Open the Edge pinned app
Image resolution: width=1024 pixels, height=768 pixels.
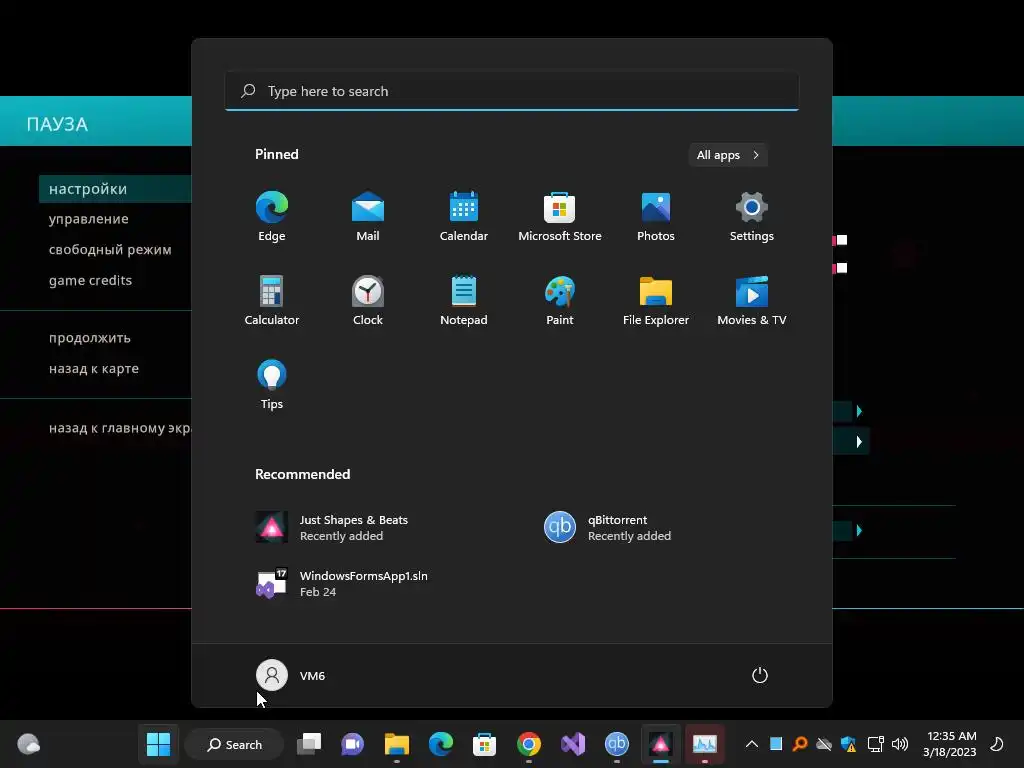[x=272, y=217]
